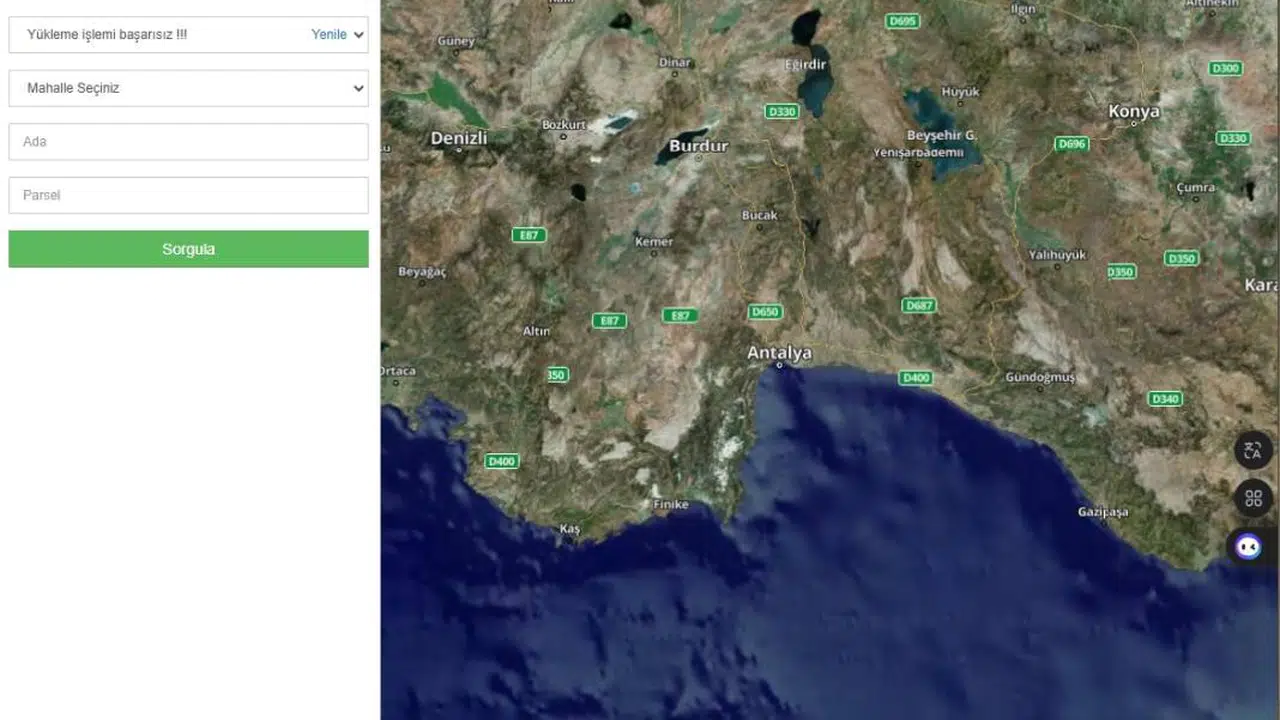Click the 'Yenile' refresh link
This screenshot has width=1280, height=720.
pyautogui.click(x=328, y=35)
